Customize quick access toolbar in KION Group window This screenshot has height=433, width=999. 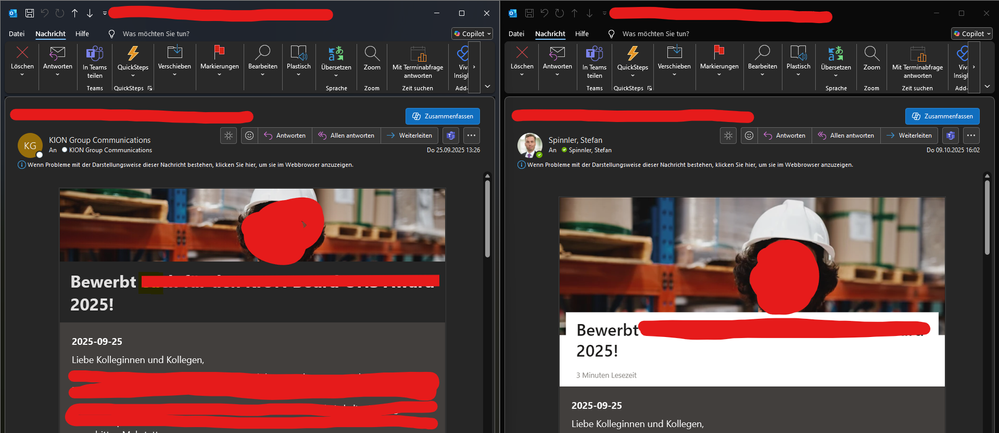coord(104,13)
